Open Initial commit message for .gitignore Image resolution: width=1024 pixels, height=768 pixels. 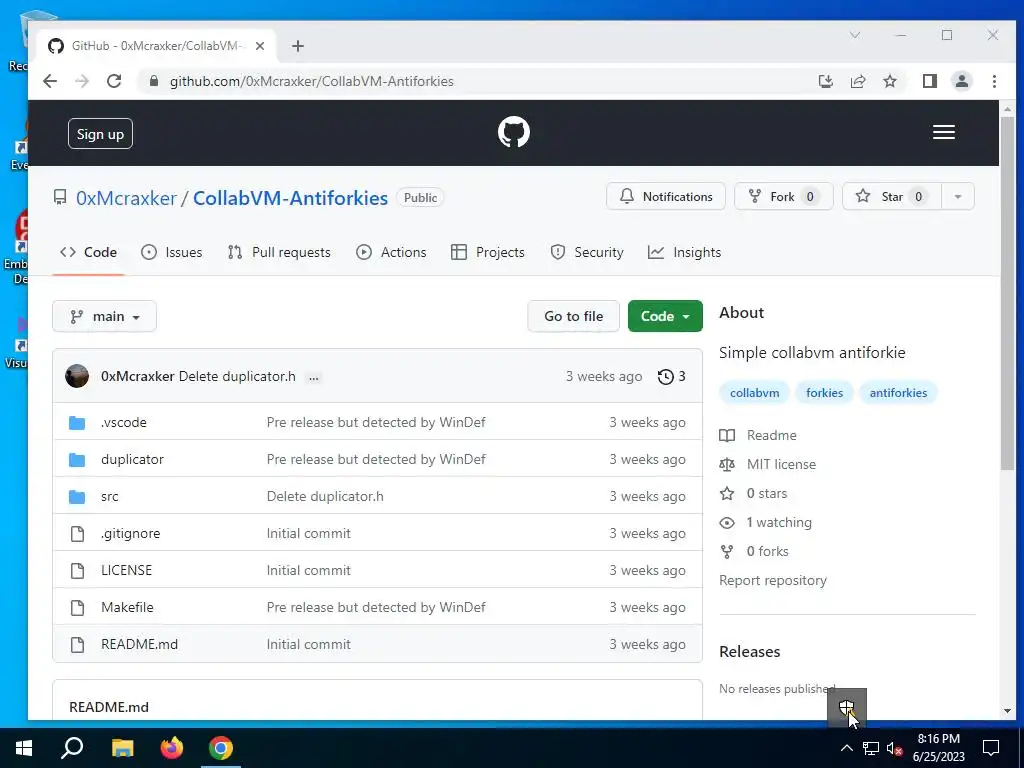[x=308, y=534]
